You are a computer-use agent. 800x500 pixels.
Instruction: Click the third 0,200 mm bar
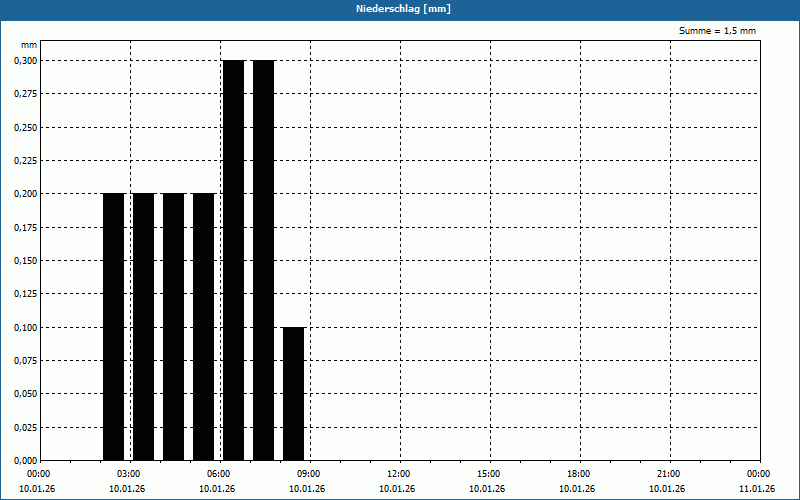pyautogui.click(x=173, y=326)
